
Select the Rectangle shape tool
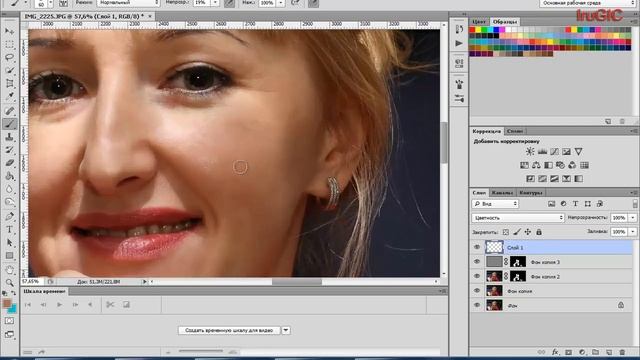[9, 256]
